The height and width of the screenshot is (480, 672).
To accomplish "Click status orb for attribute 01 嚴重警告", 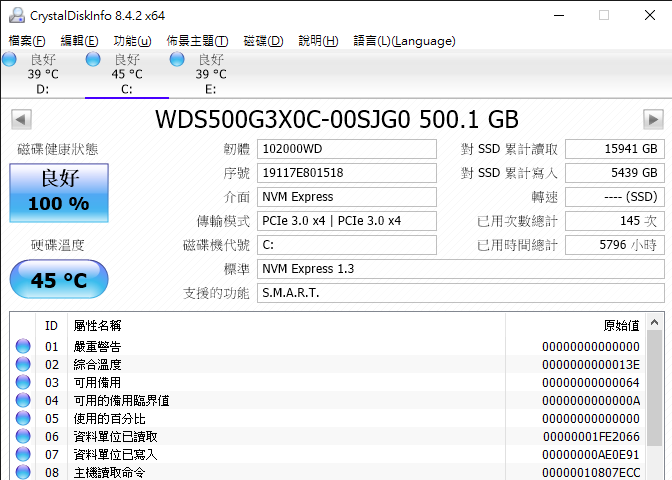I will (23, 346).
